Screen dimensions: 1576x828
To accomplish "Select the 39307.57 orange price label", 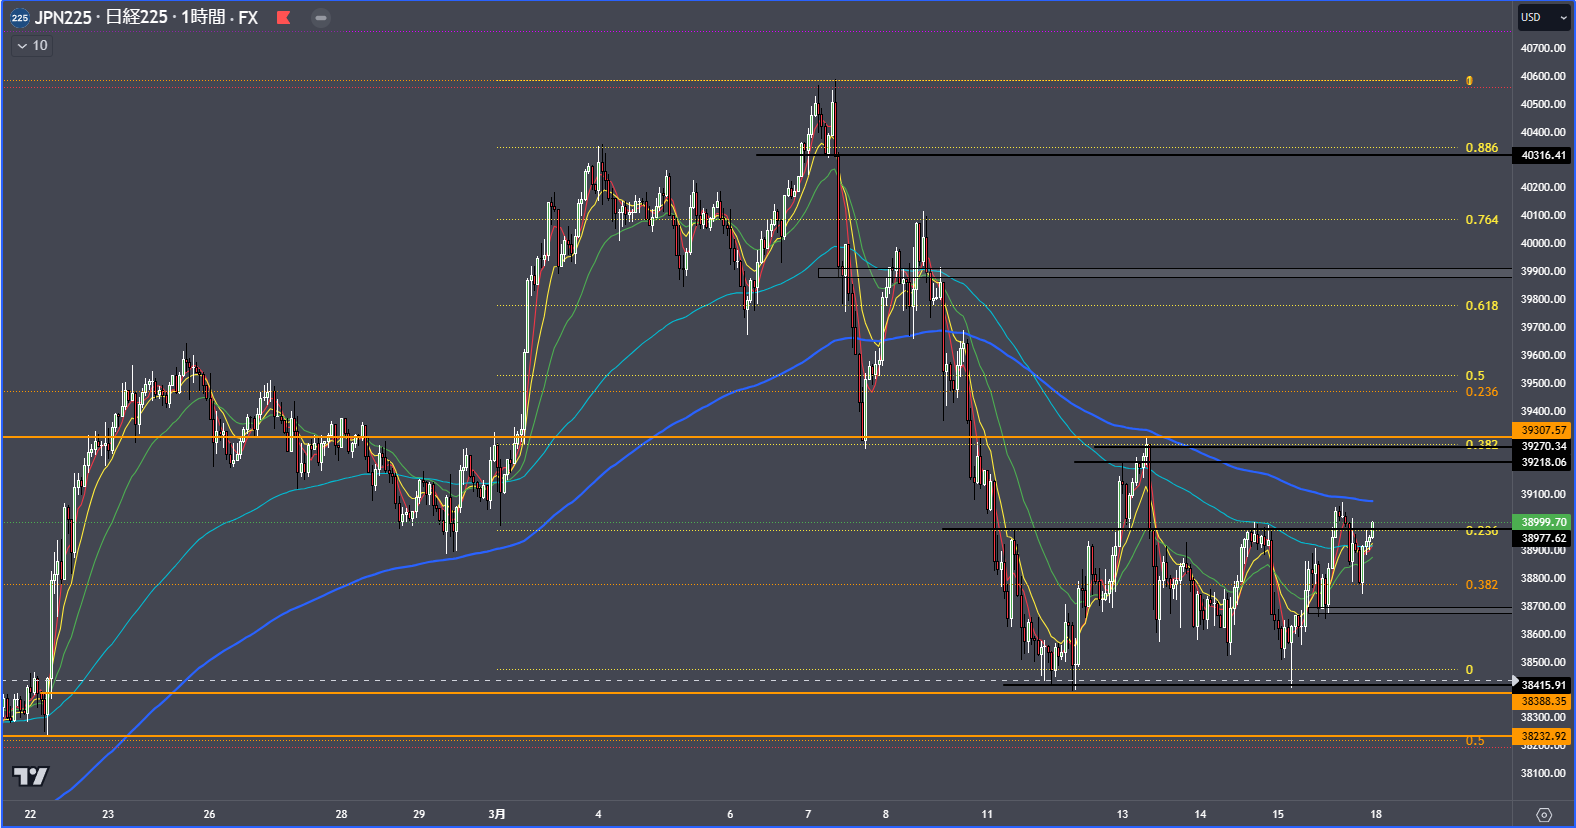I will [1543, 430].
